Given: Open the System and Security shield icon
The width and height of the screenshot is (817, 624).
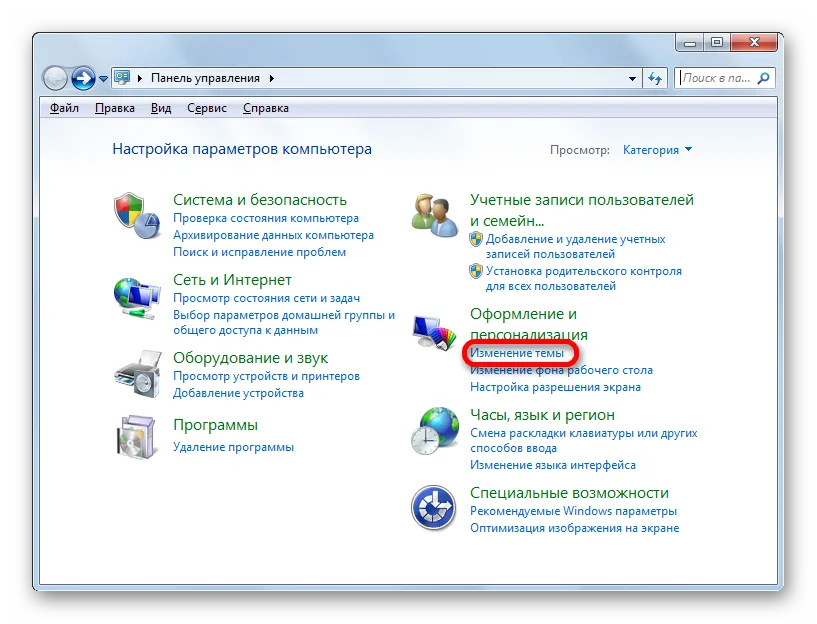Looking at the screenshot, I should point(137,216).
